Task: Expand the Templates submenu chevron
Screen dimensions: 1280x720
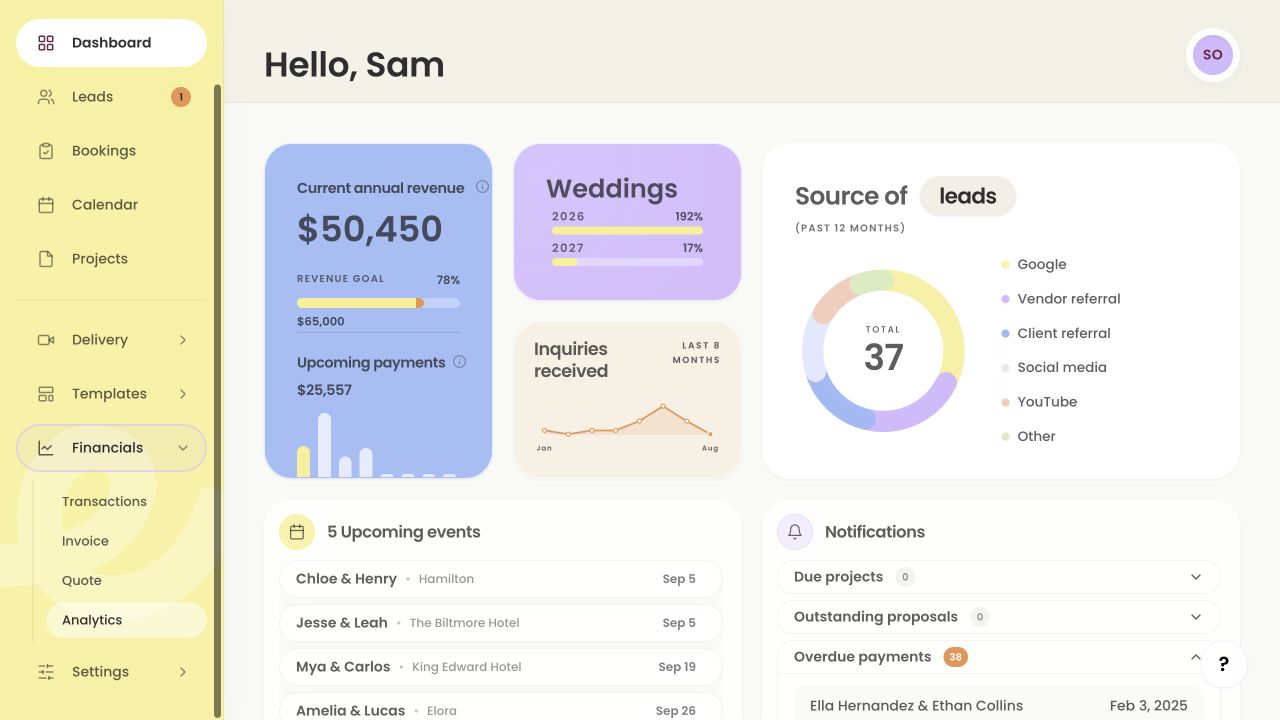Action: click(183, 394)
